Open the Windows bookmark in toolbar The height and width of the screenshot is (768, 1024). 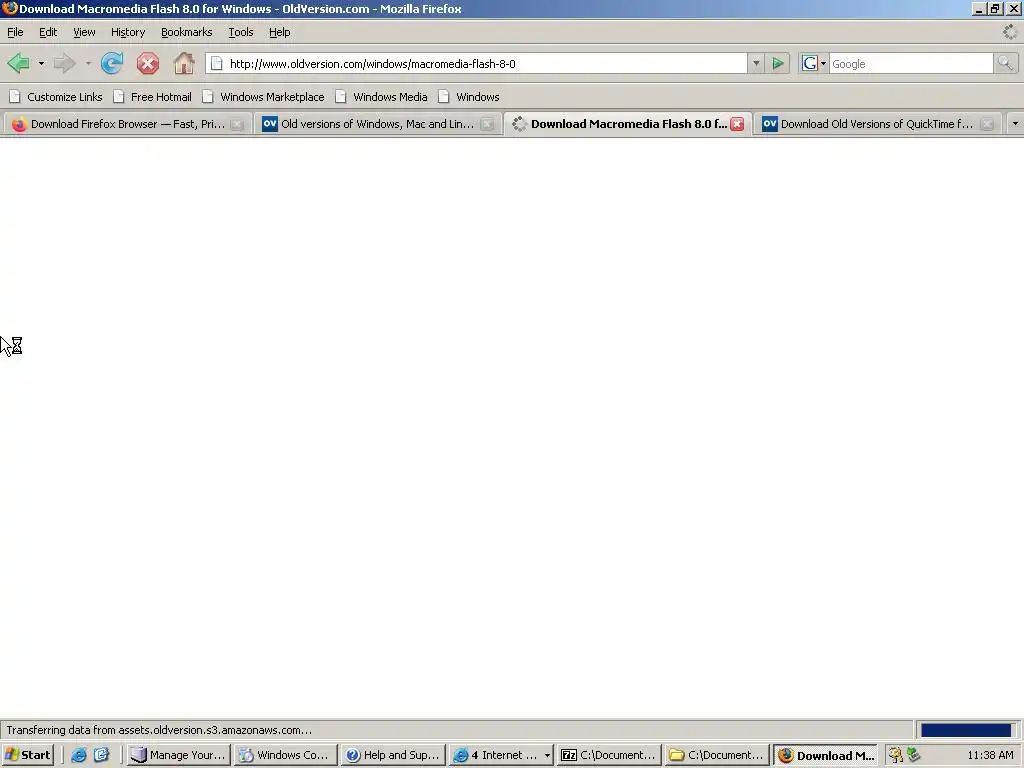tap(469, 97)
